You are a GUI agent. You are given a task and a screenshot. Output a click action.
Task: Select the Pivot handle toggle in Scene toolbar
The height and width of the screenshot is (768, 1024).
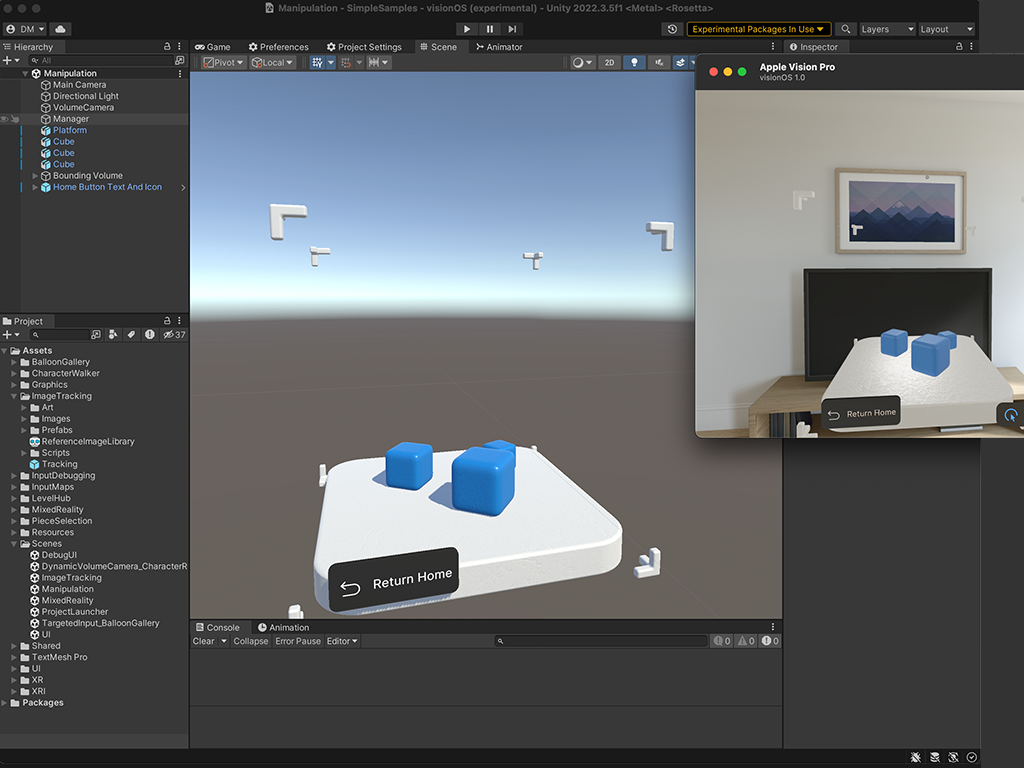click(219, 62)
